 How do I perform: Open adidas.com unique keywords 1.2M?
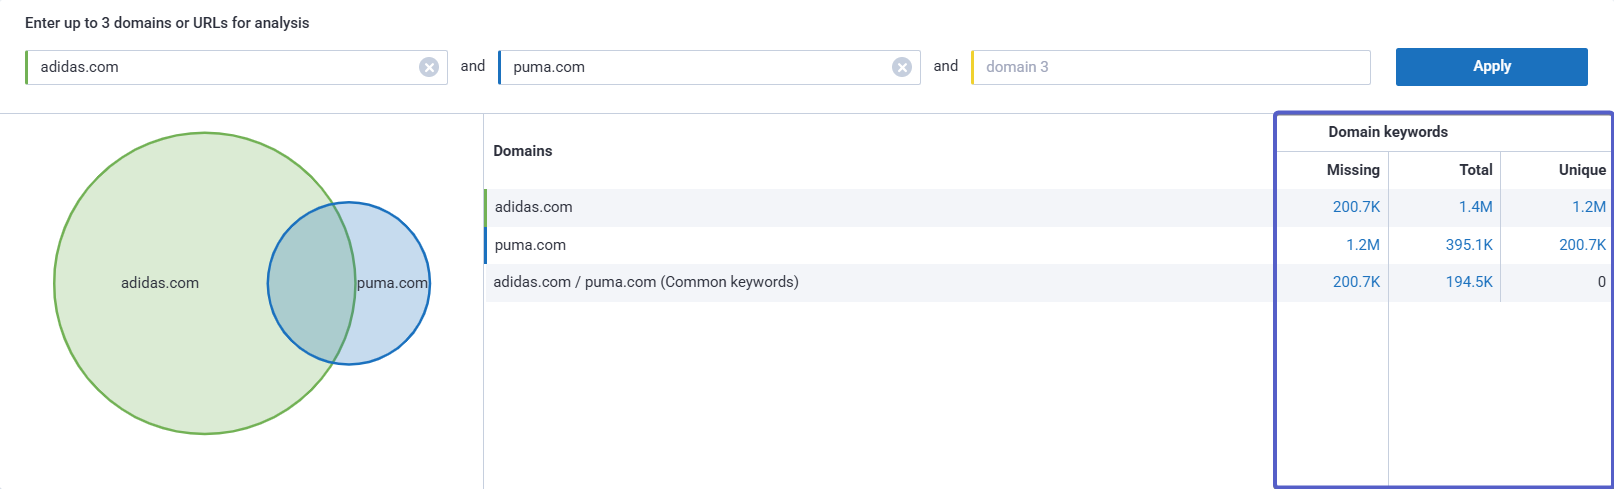(1588, 207)
